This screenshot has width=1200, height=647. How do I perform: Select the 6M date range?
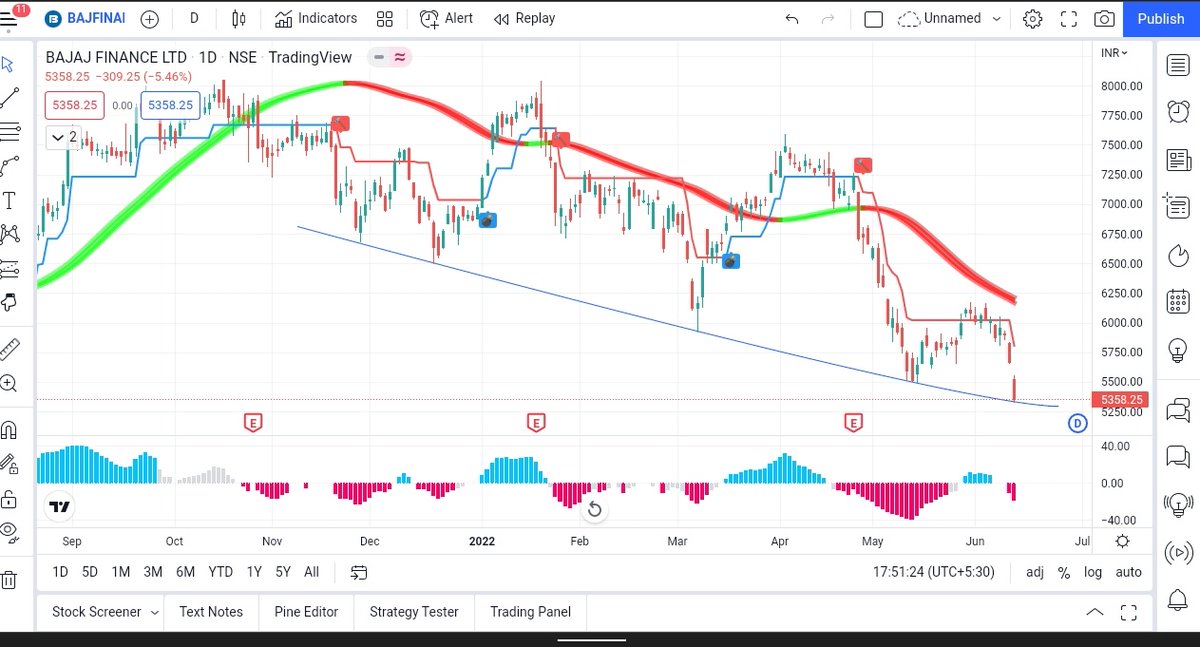tap(185, 572)
